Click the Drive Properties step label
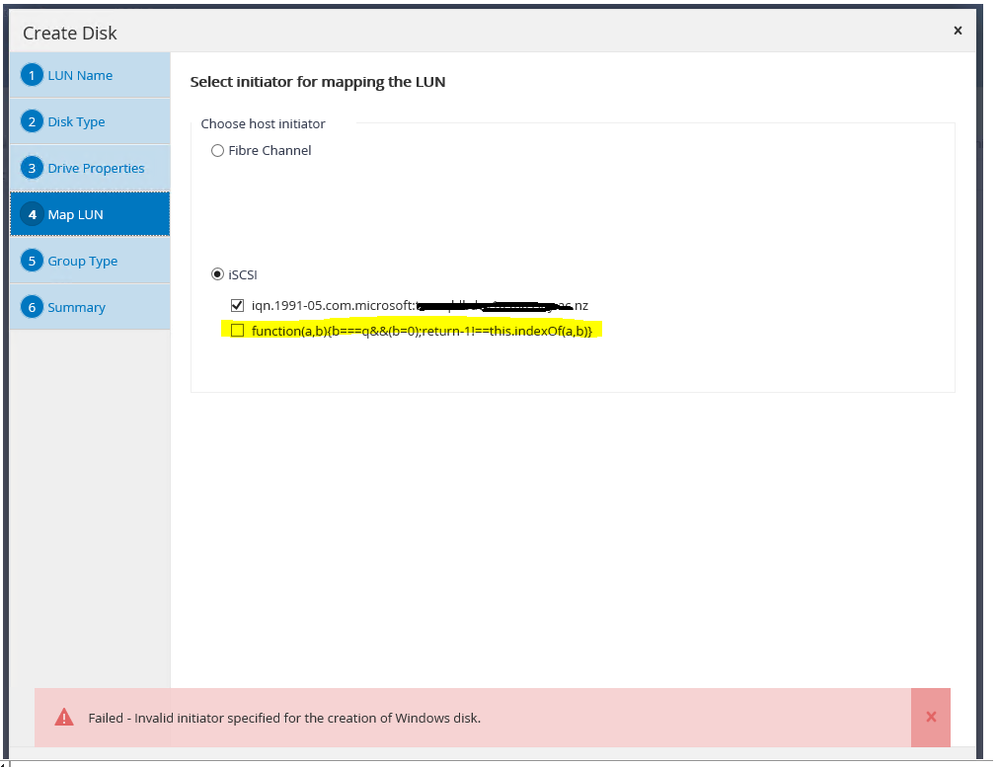999x767 pixels. [93, 168]
